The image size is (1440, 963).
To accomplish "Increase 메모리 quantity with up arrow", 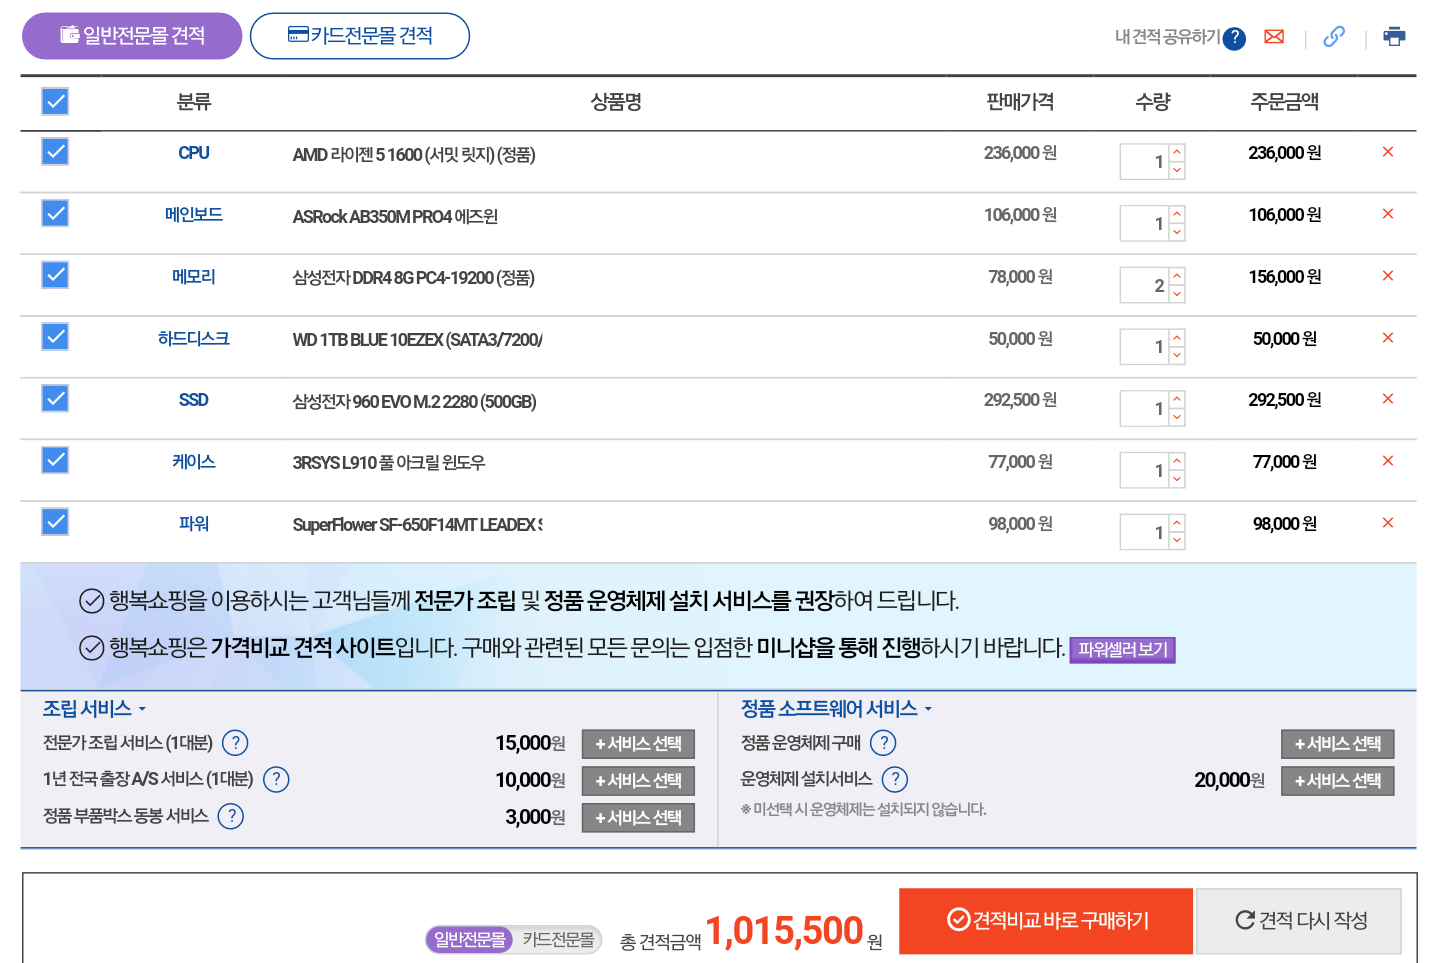I will tap(1177, 276).
